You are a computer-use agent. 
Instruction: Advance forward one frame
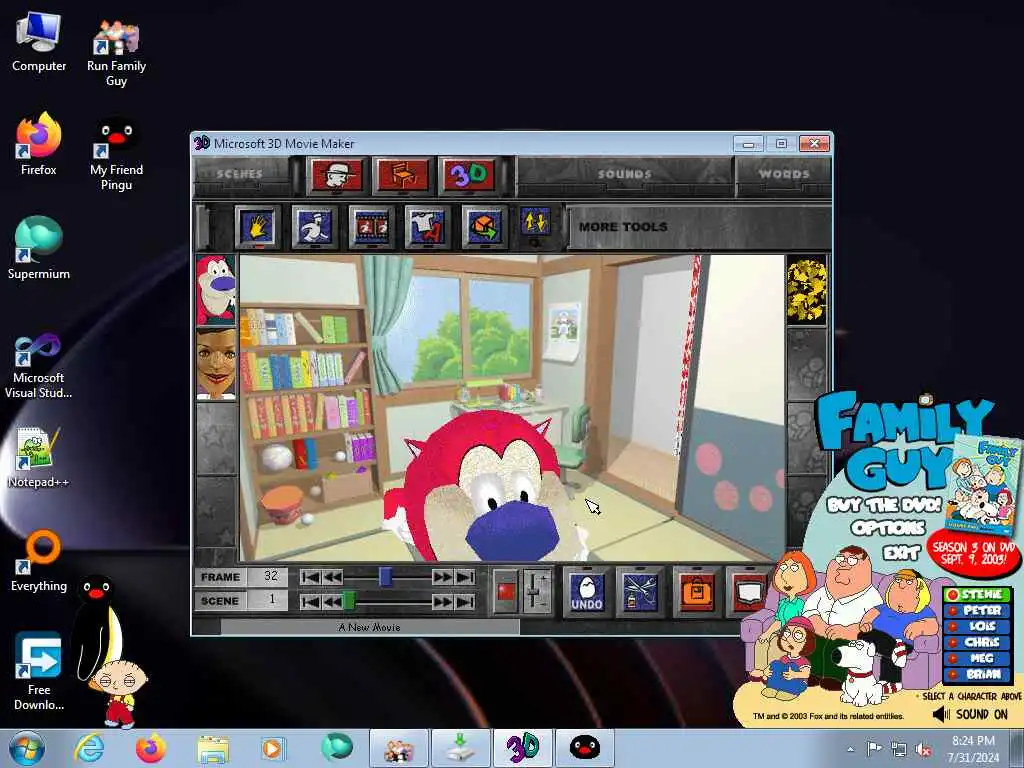pos(442,577)
